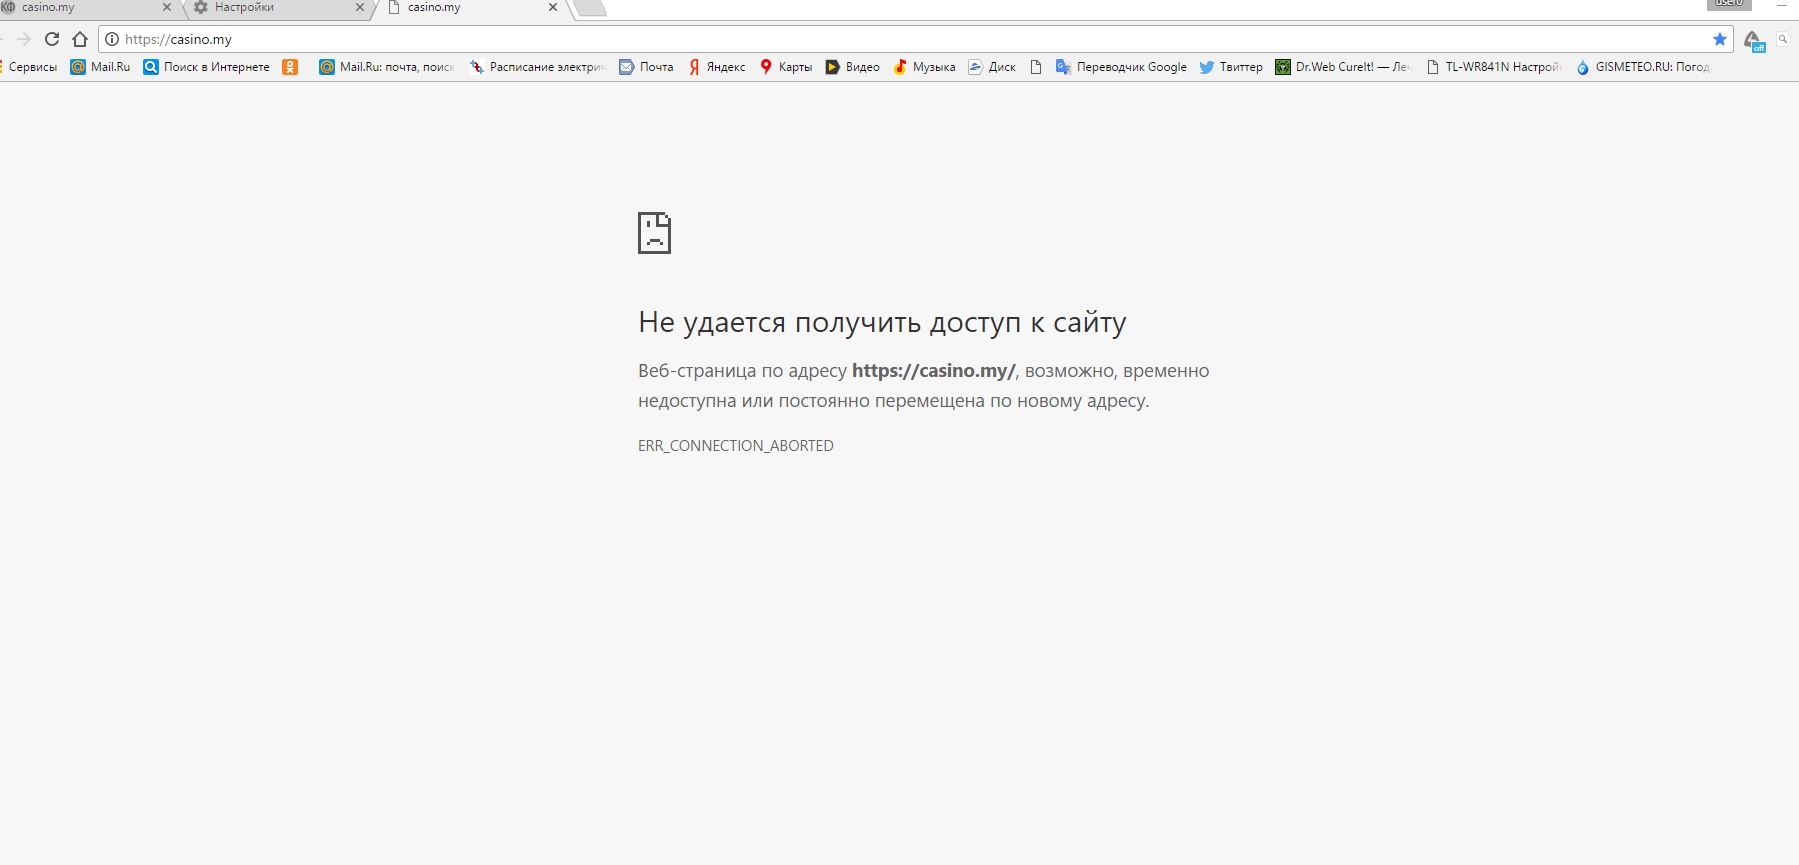The width and height of the screenshot is (1799, 865).
Task: Open the Яндекс bookmark
Action: point(716,67)
